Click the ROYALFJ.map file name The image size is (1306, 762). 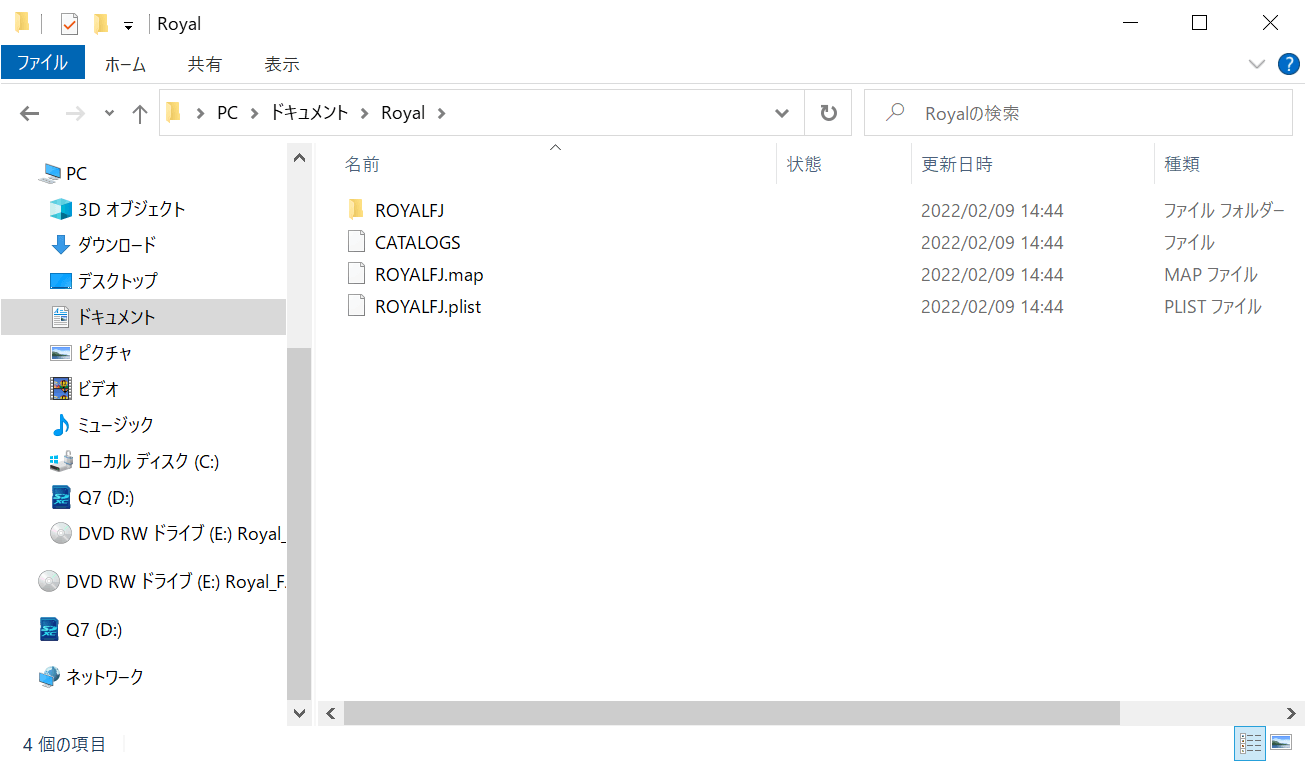[x=429, y=274]
